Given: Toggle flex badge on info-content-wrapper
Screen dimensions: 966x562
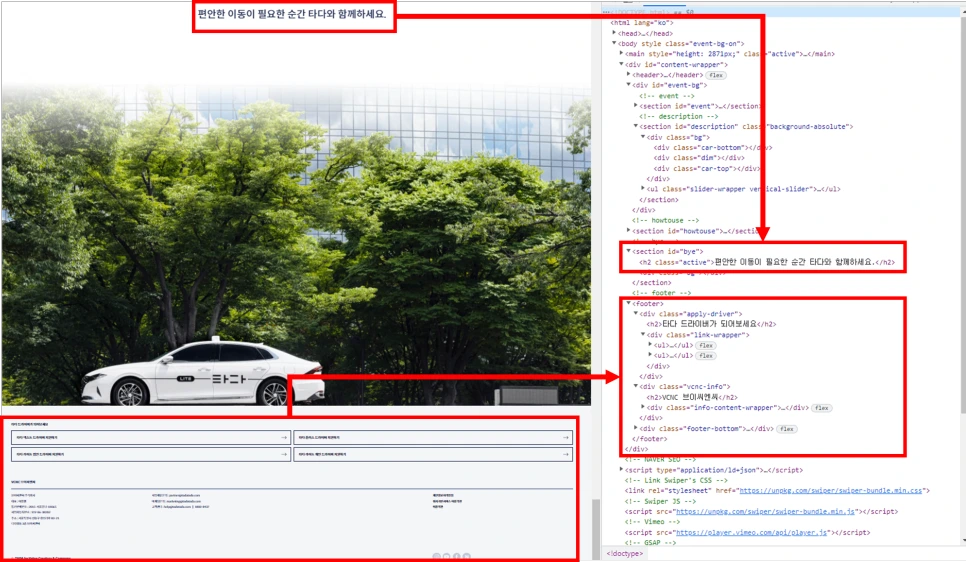Looking at the screenshot, I should [x=821, y=408].
